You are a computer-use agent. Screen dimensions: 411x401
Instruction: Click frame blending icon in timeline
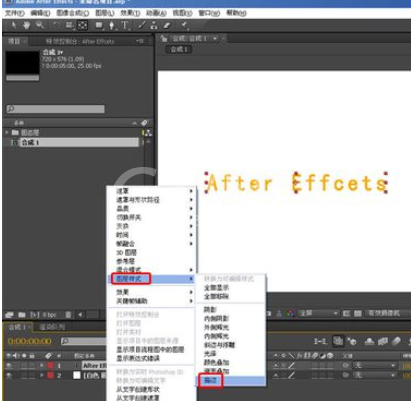point(383,341)
